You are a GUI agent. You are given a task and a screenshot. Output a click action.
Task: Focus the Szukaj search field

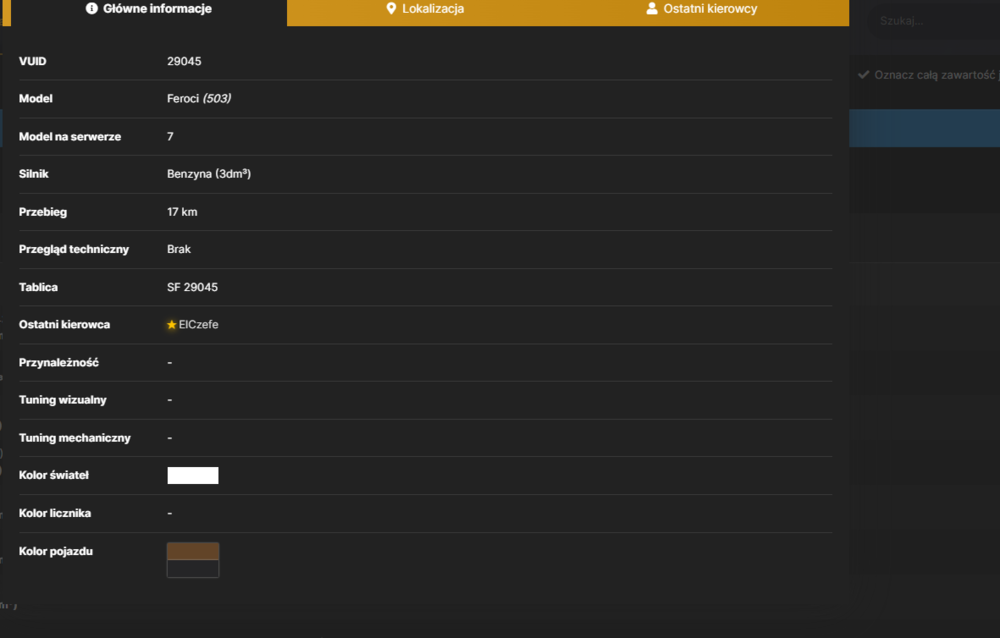[x=934, y=21]
